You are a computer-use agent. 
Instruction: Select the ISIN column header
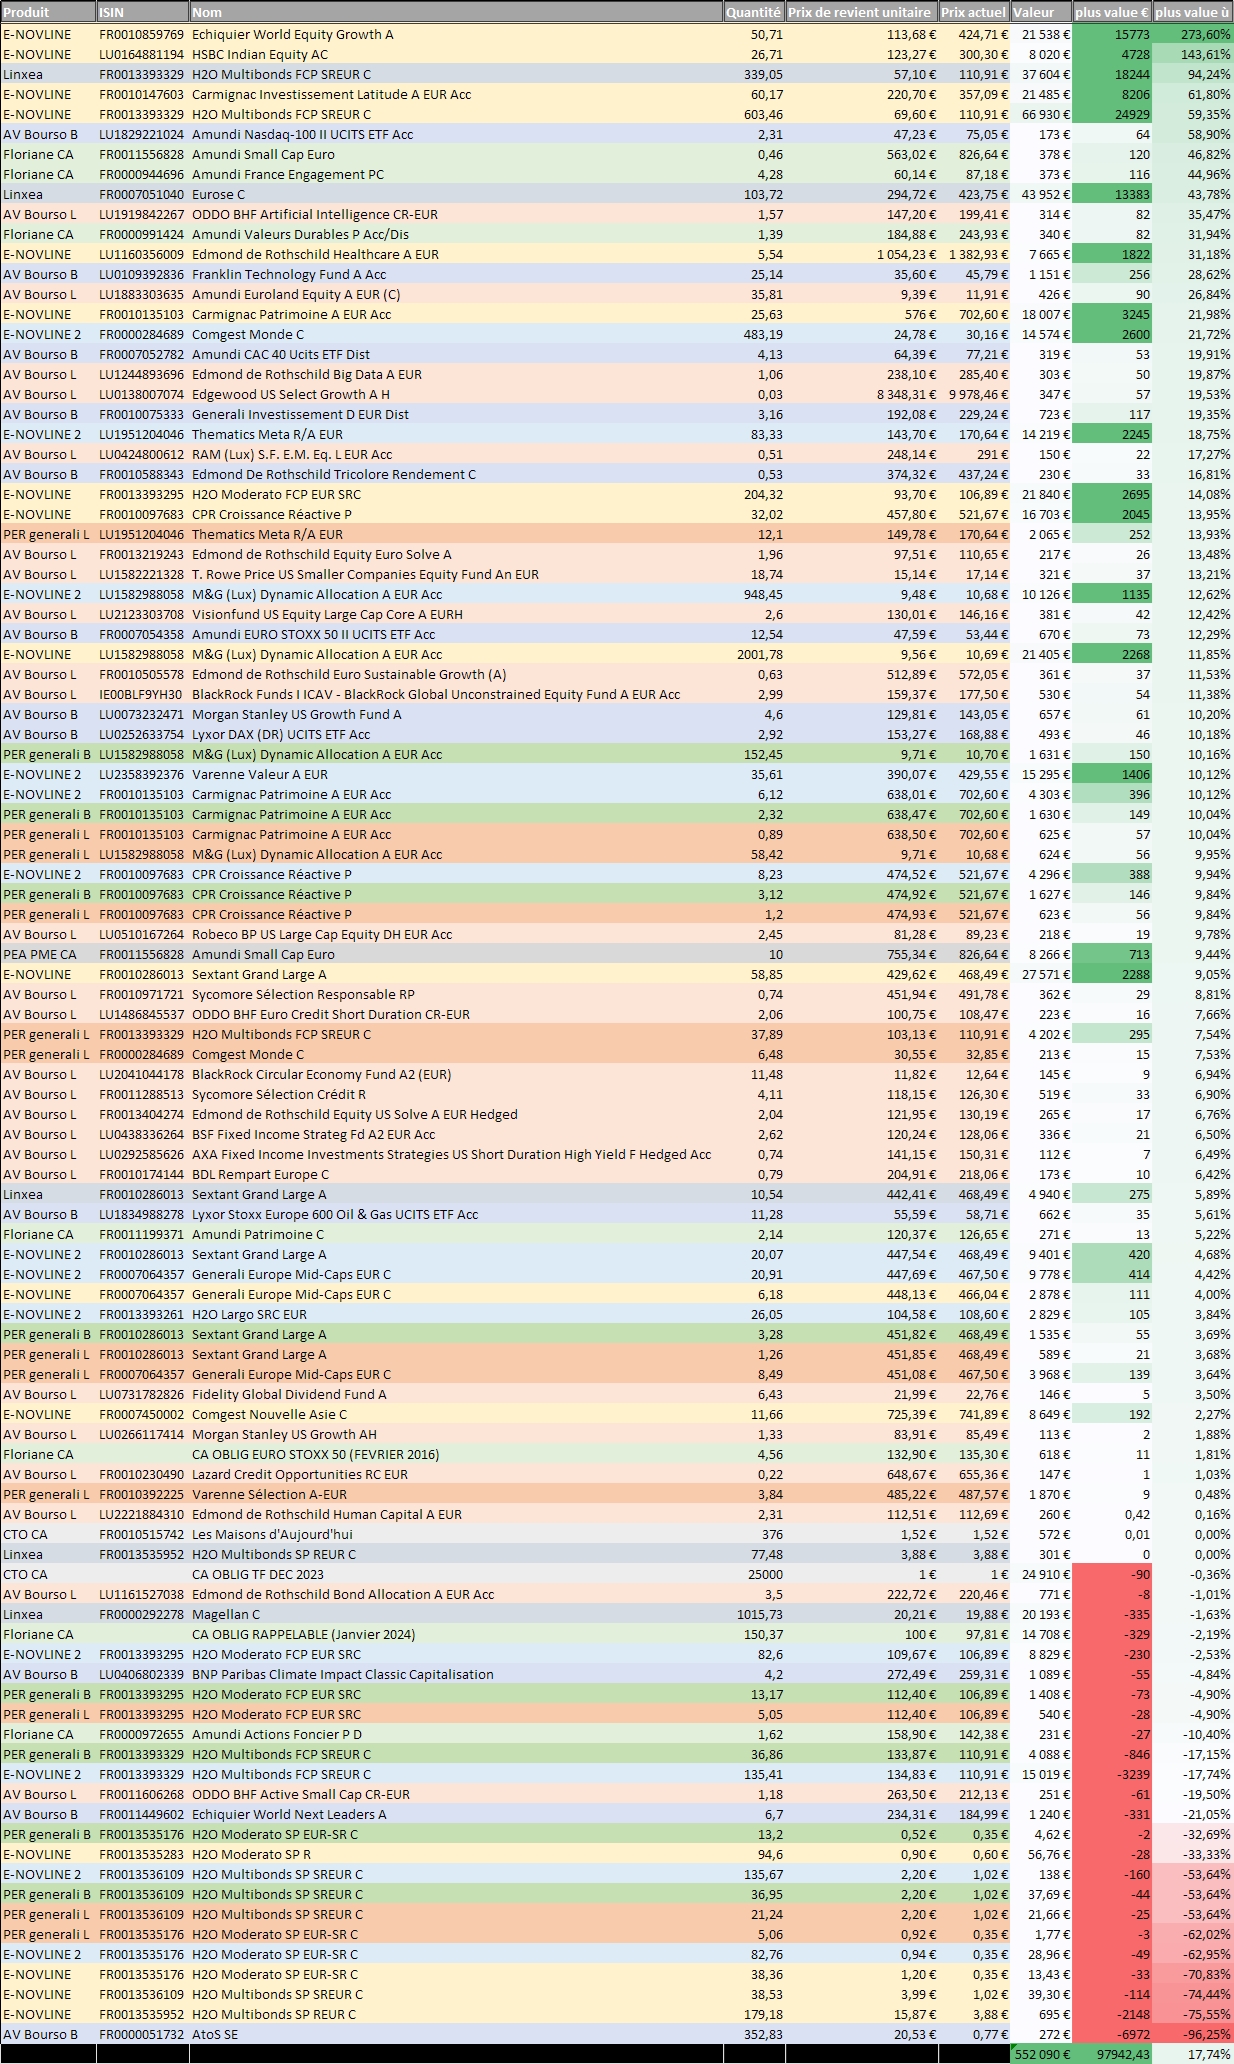143,12
